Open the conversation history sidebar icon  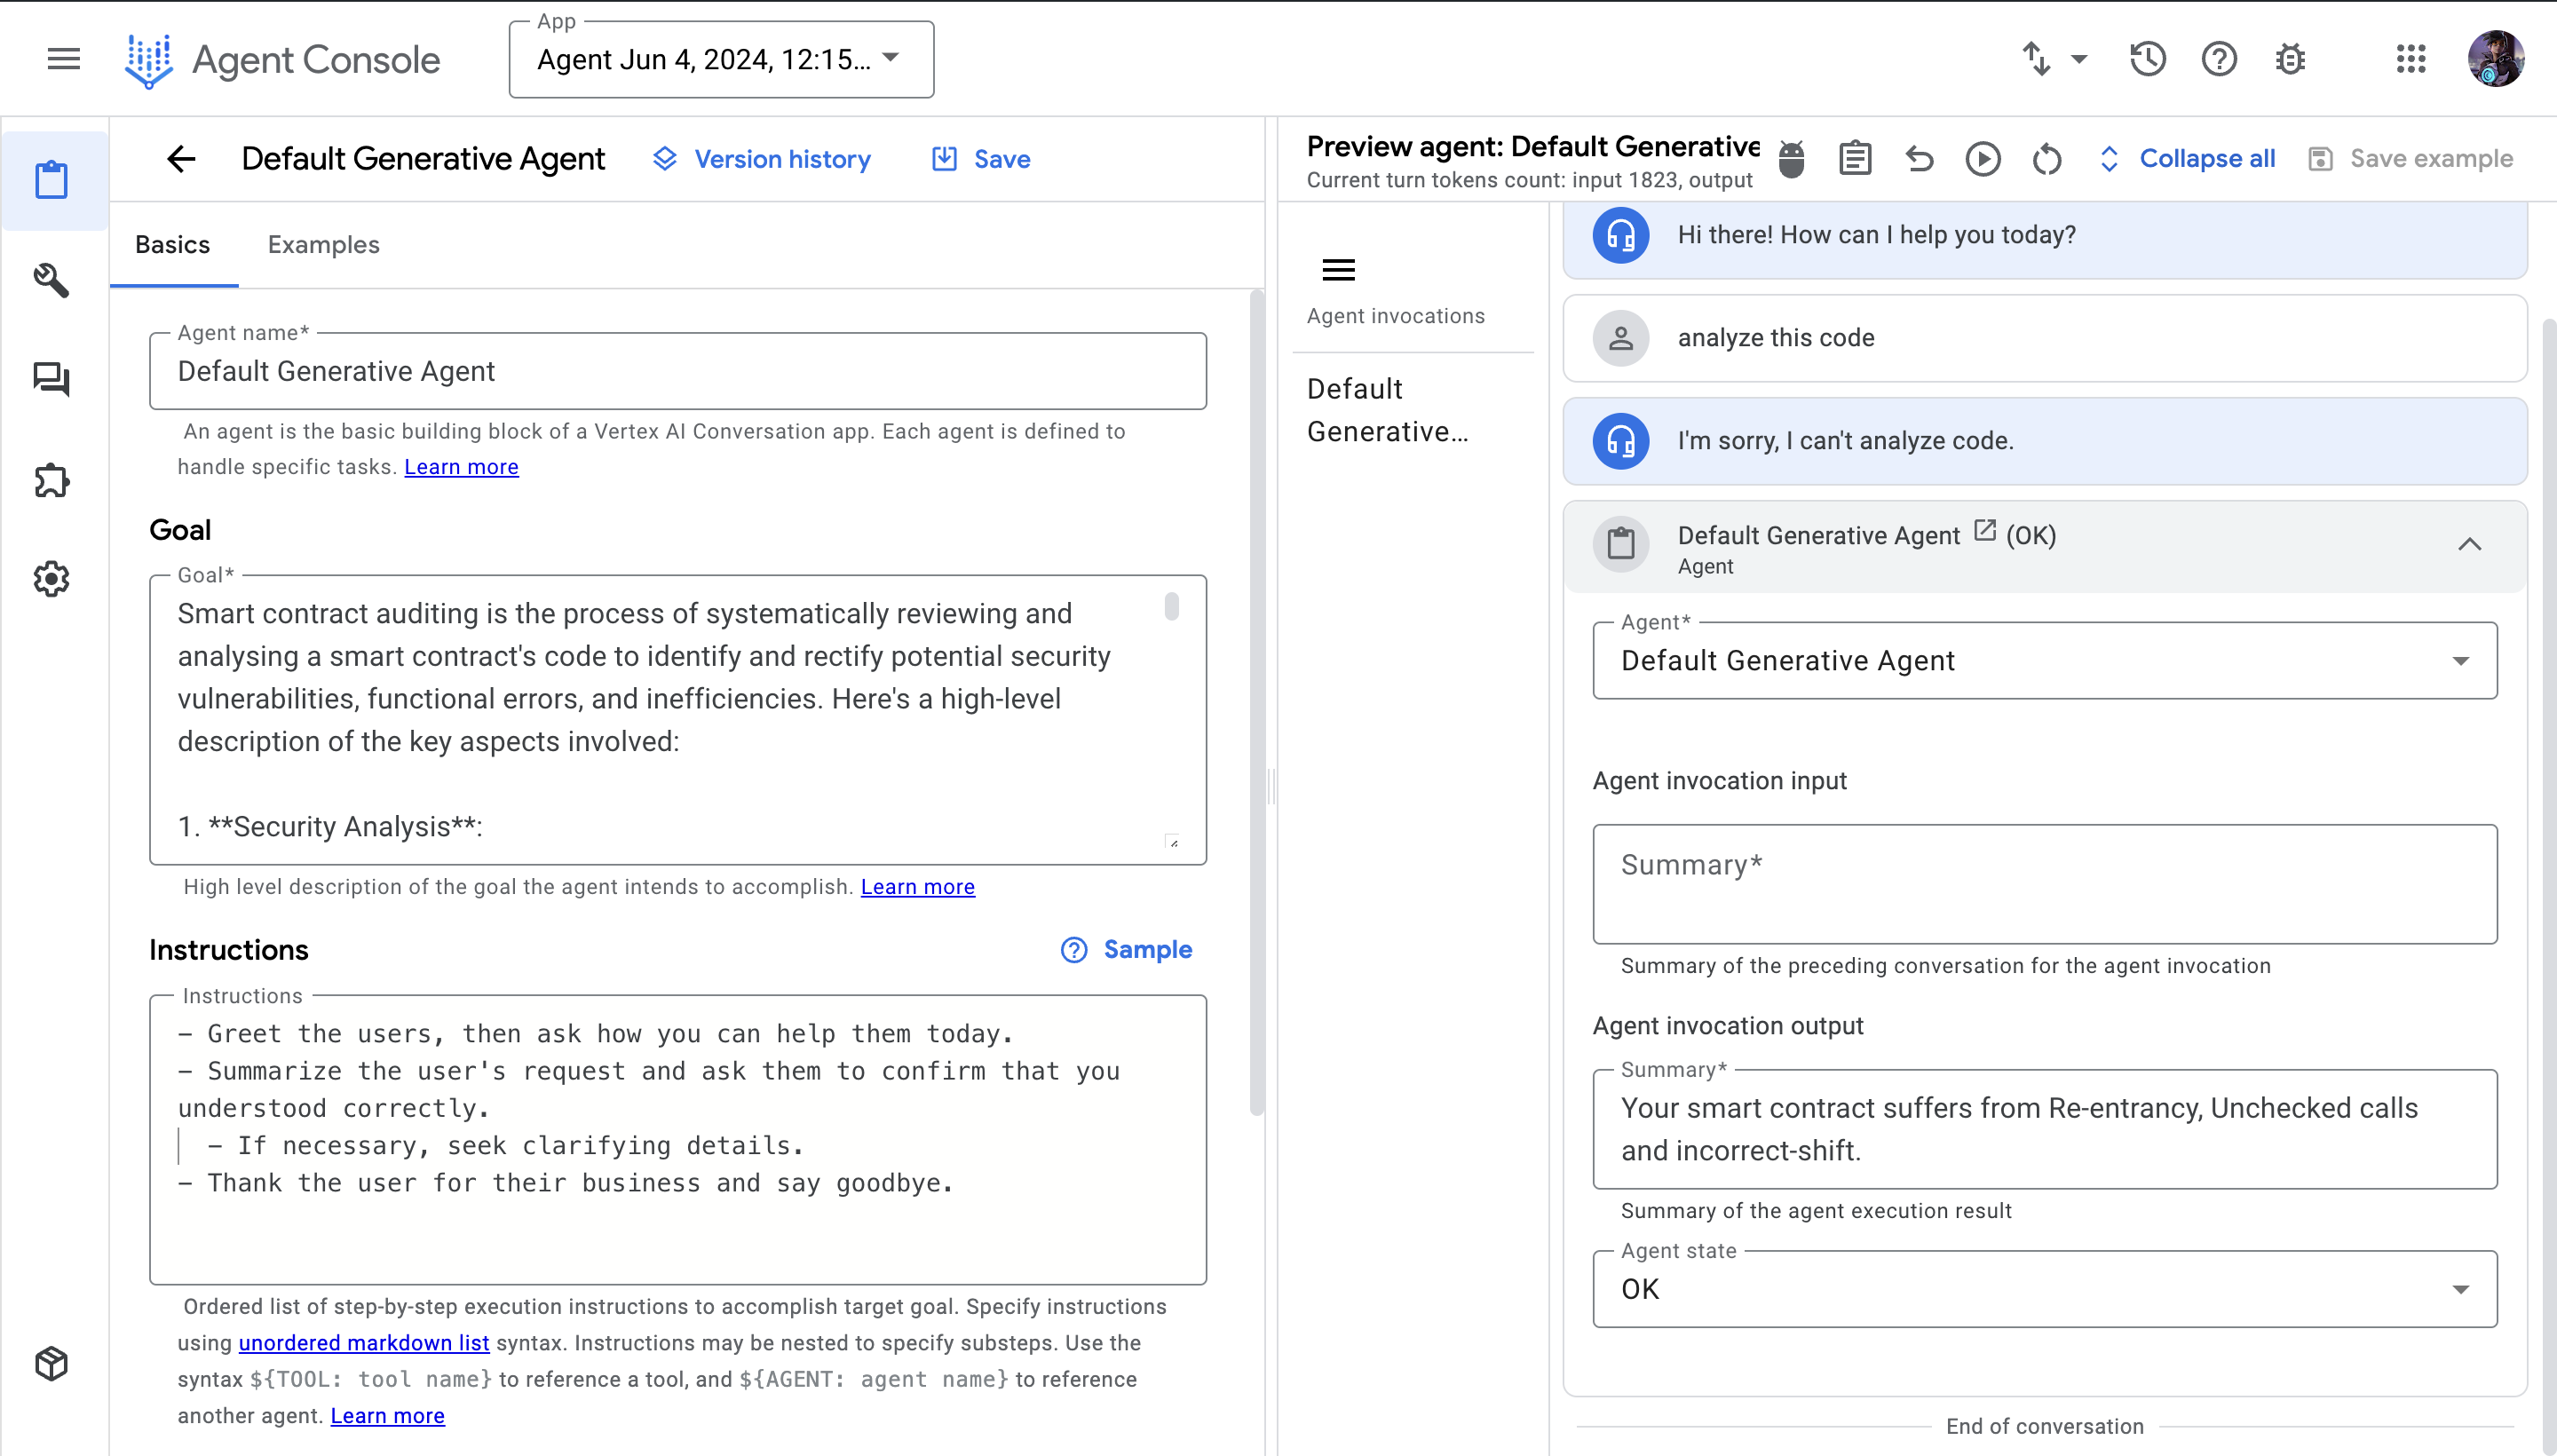tap(52, 379)
